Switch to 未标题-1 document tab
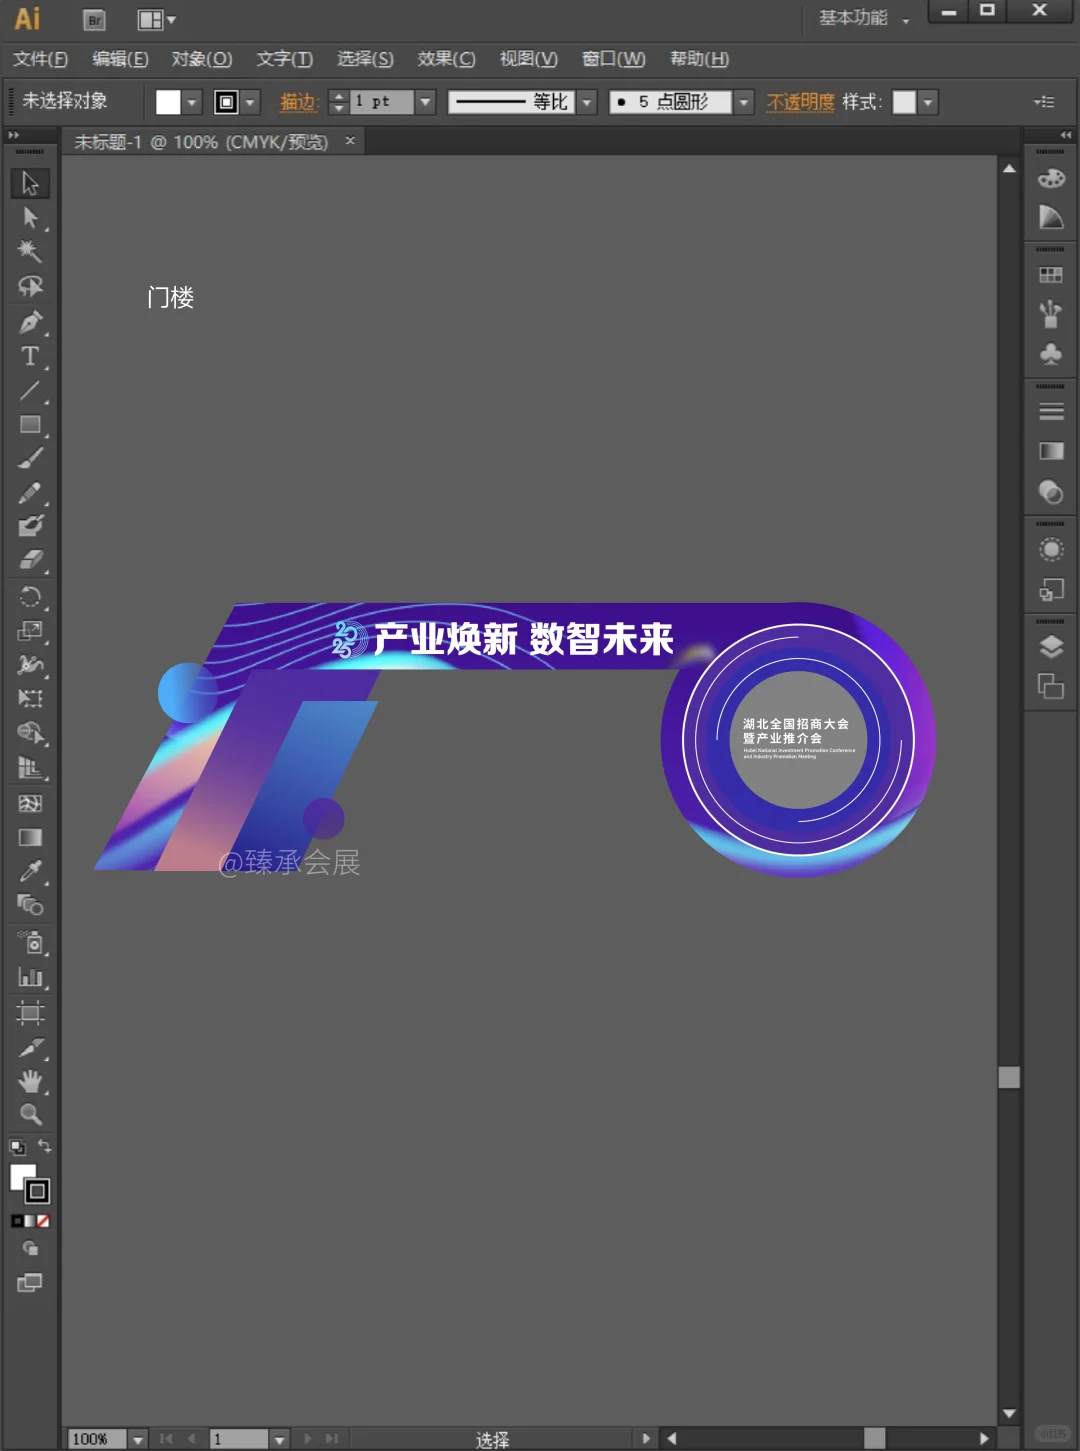Image resolution: width=1080 pixels, height=1451 pixels. [201, 142]
